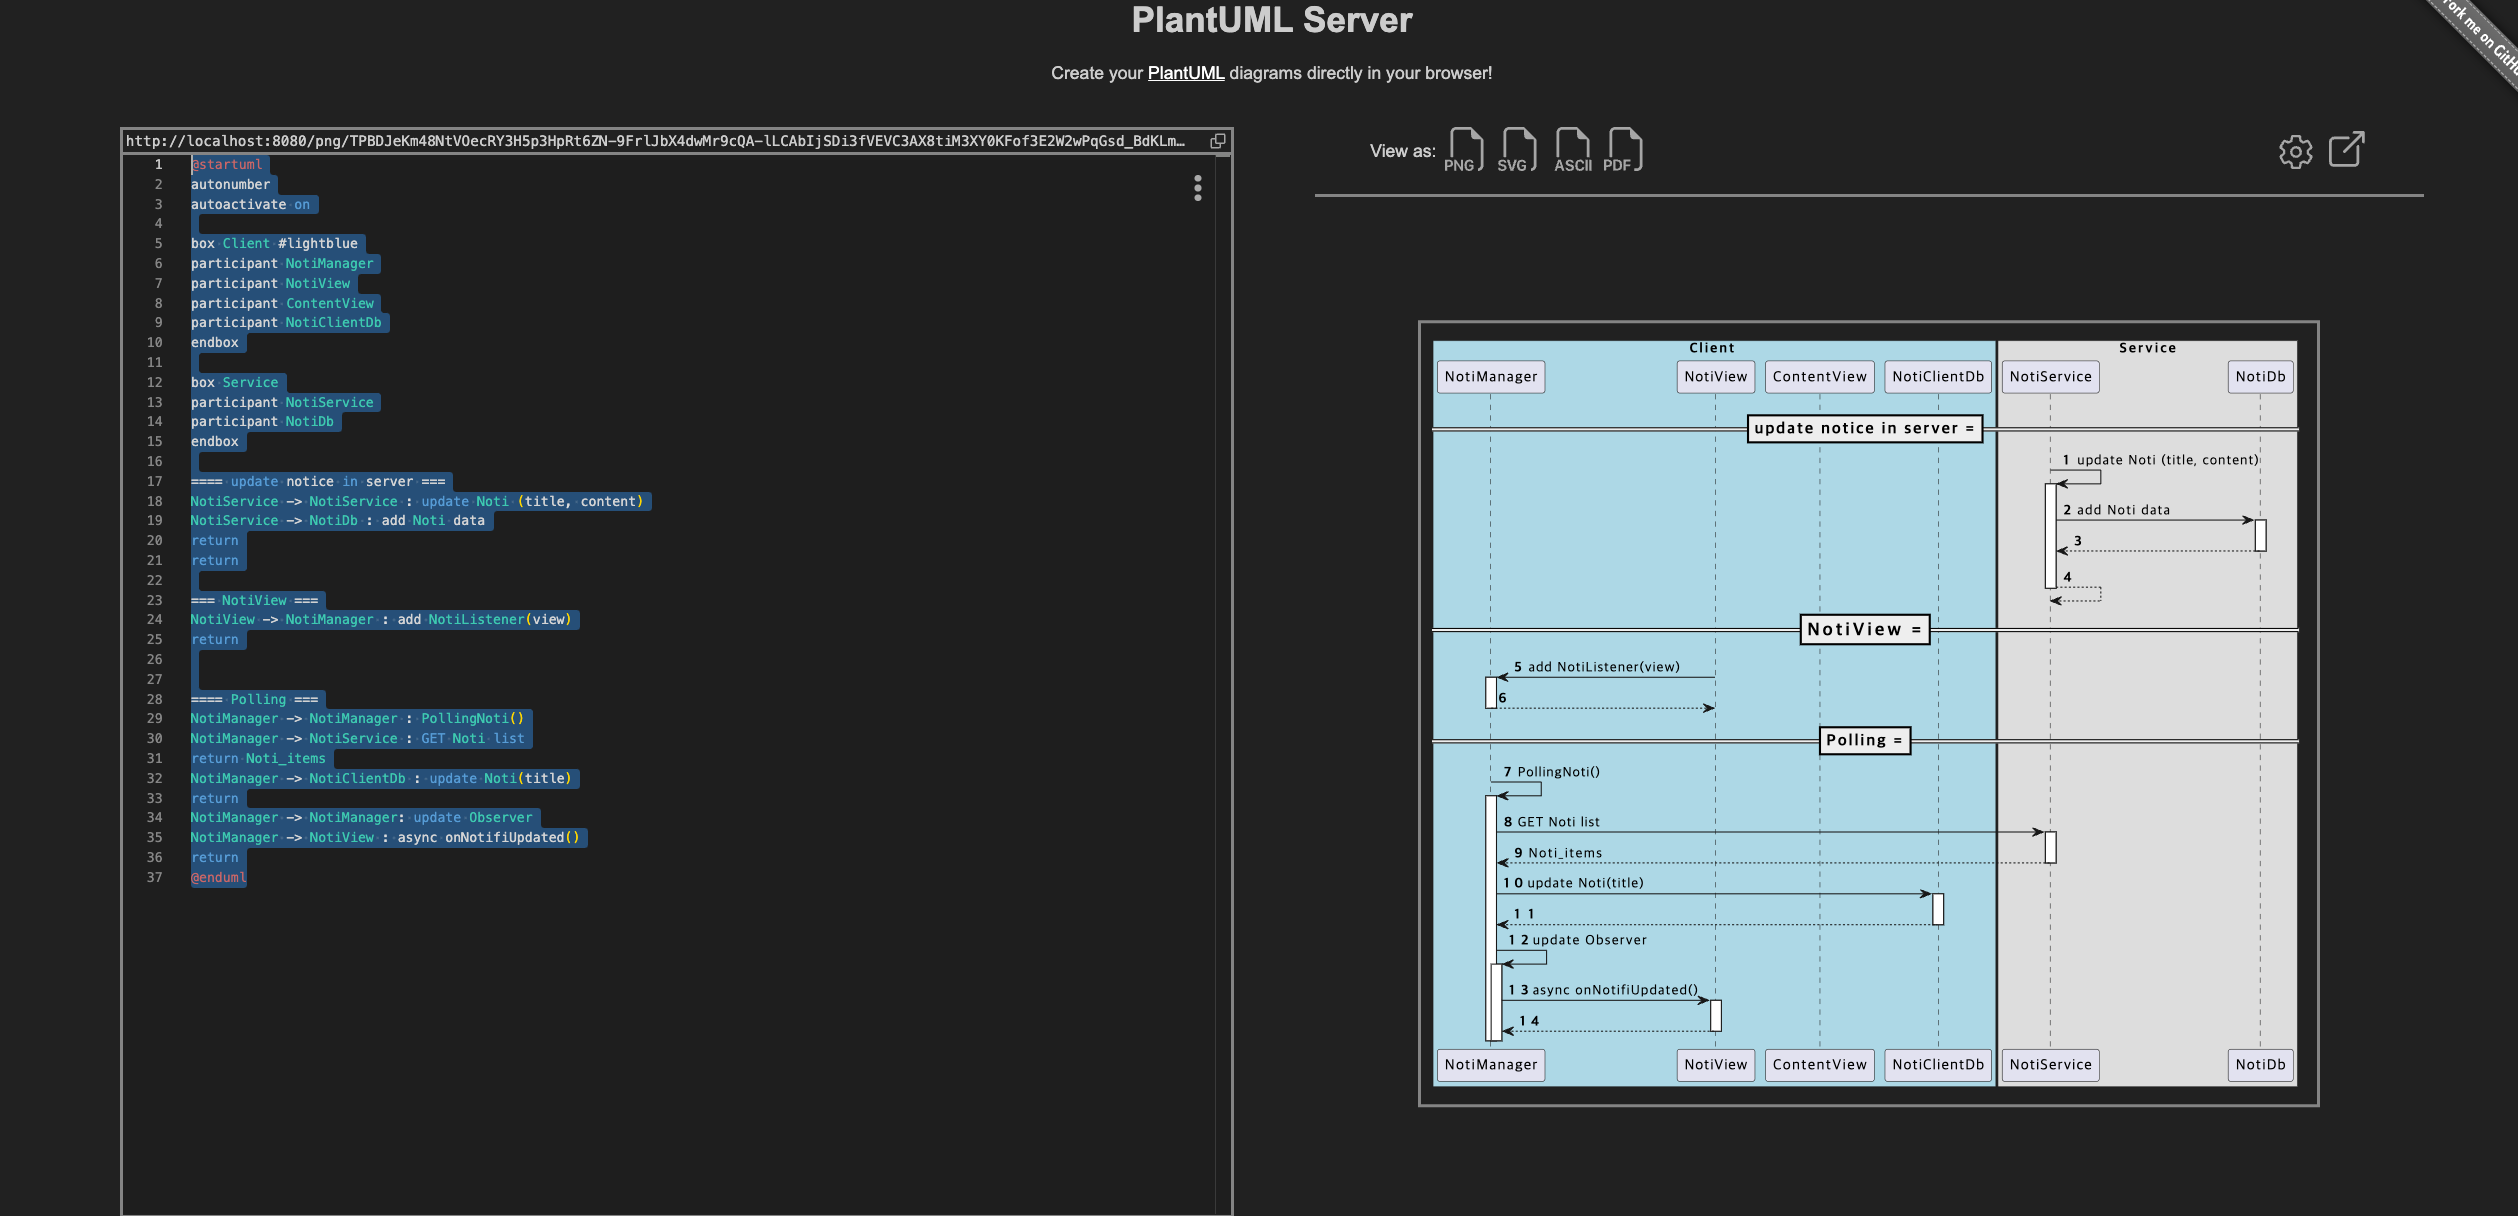Copy the diagram URL to the clipboard
This screenshot has height=1216, width=2518.
click(1217, 141)
